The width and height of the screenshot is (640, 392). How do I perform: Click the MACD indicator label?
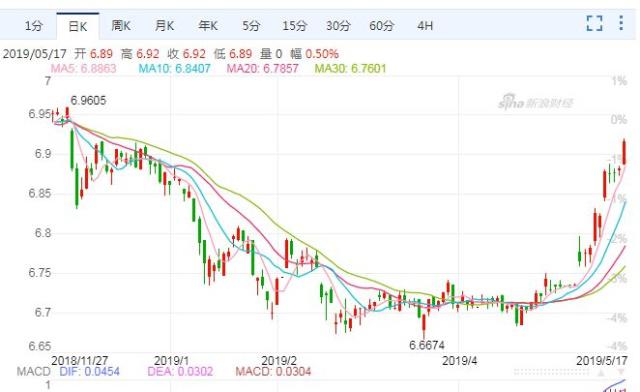33,372
